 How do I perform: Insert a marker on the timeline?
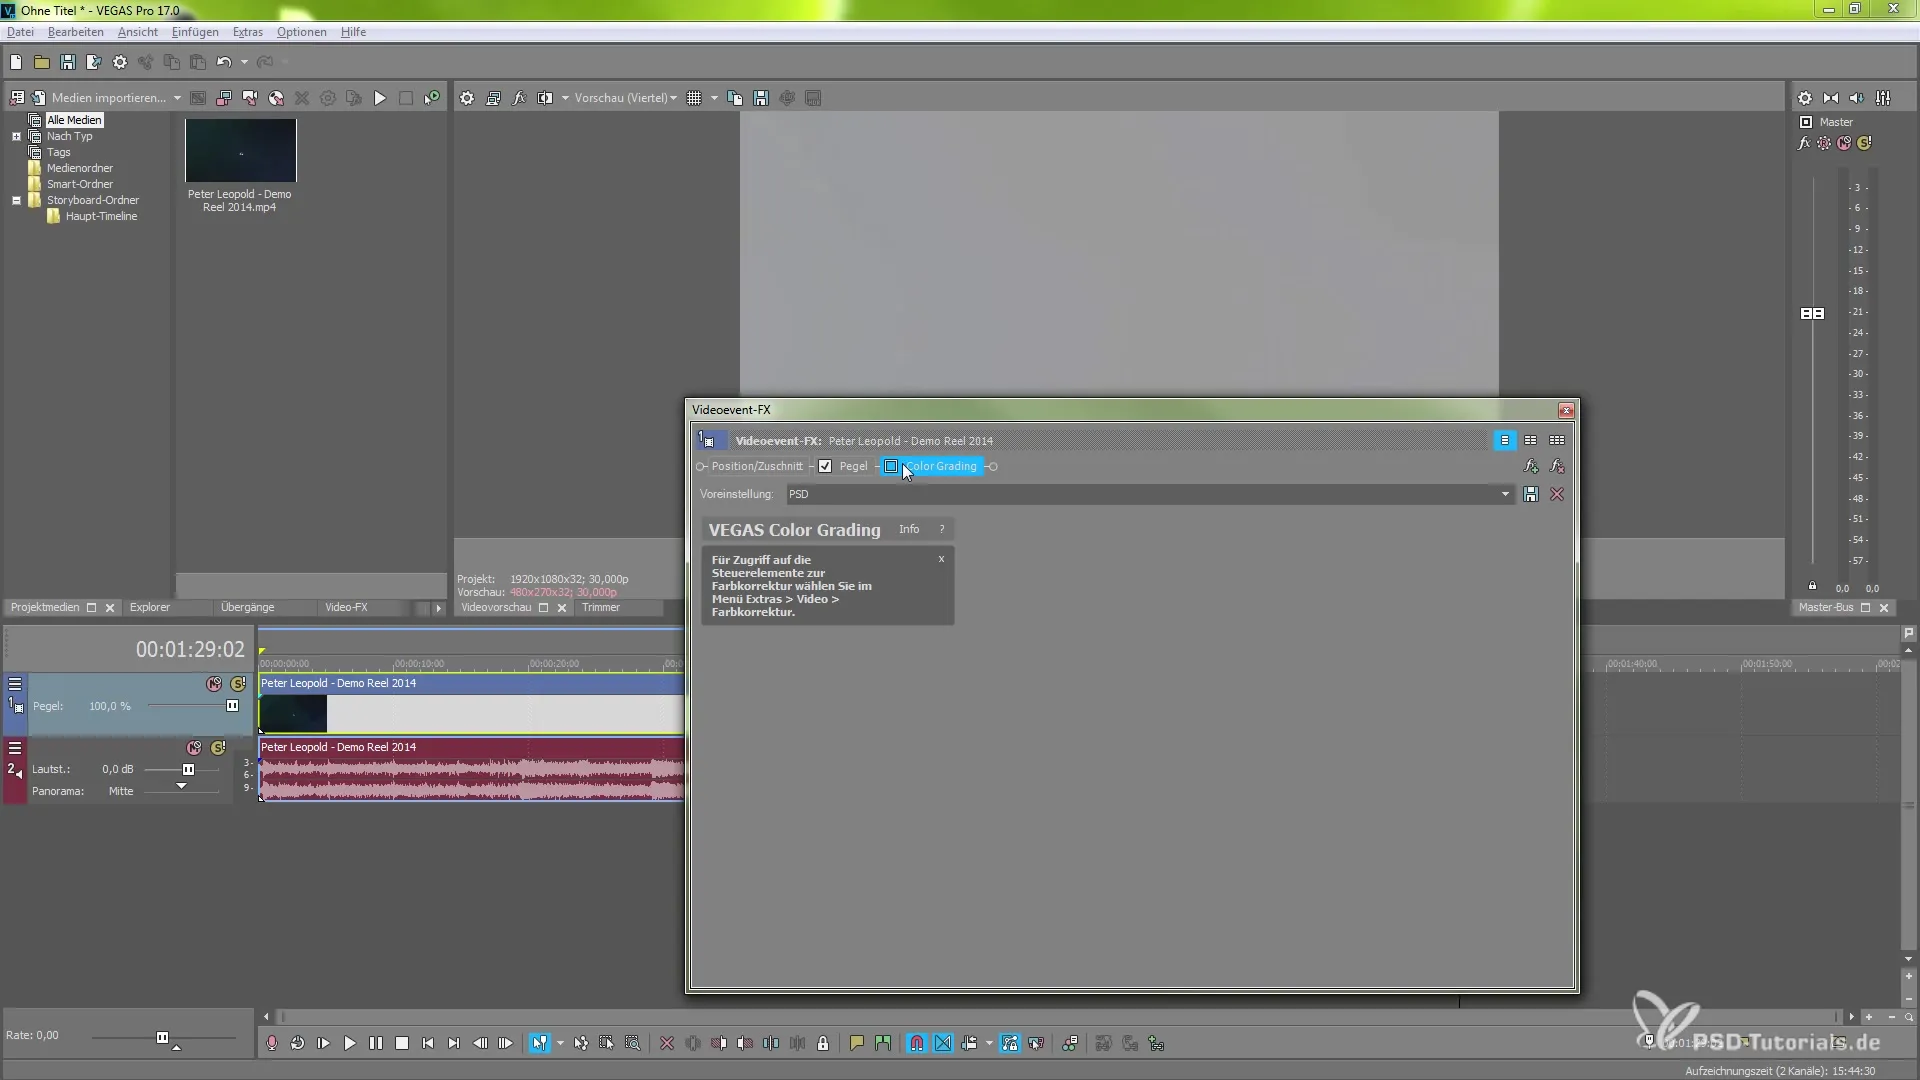click(857, 1043)
